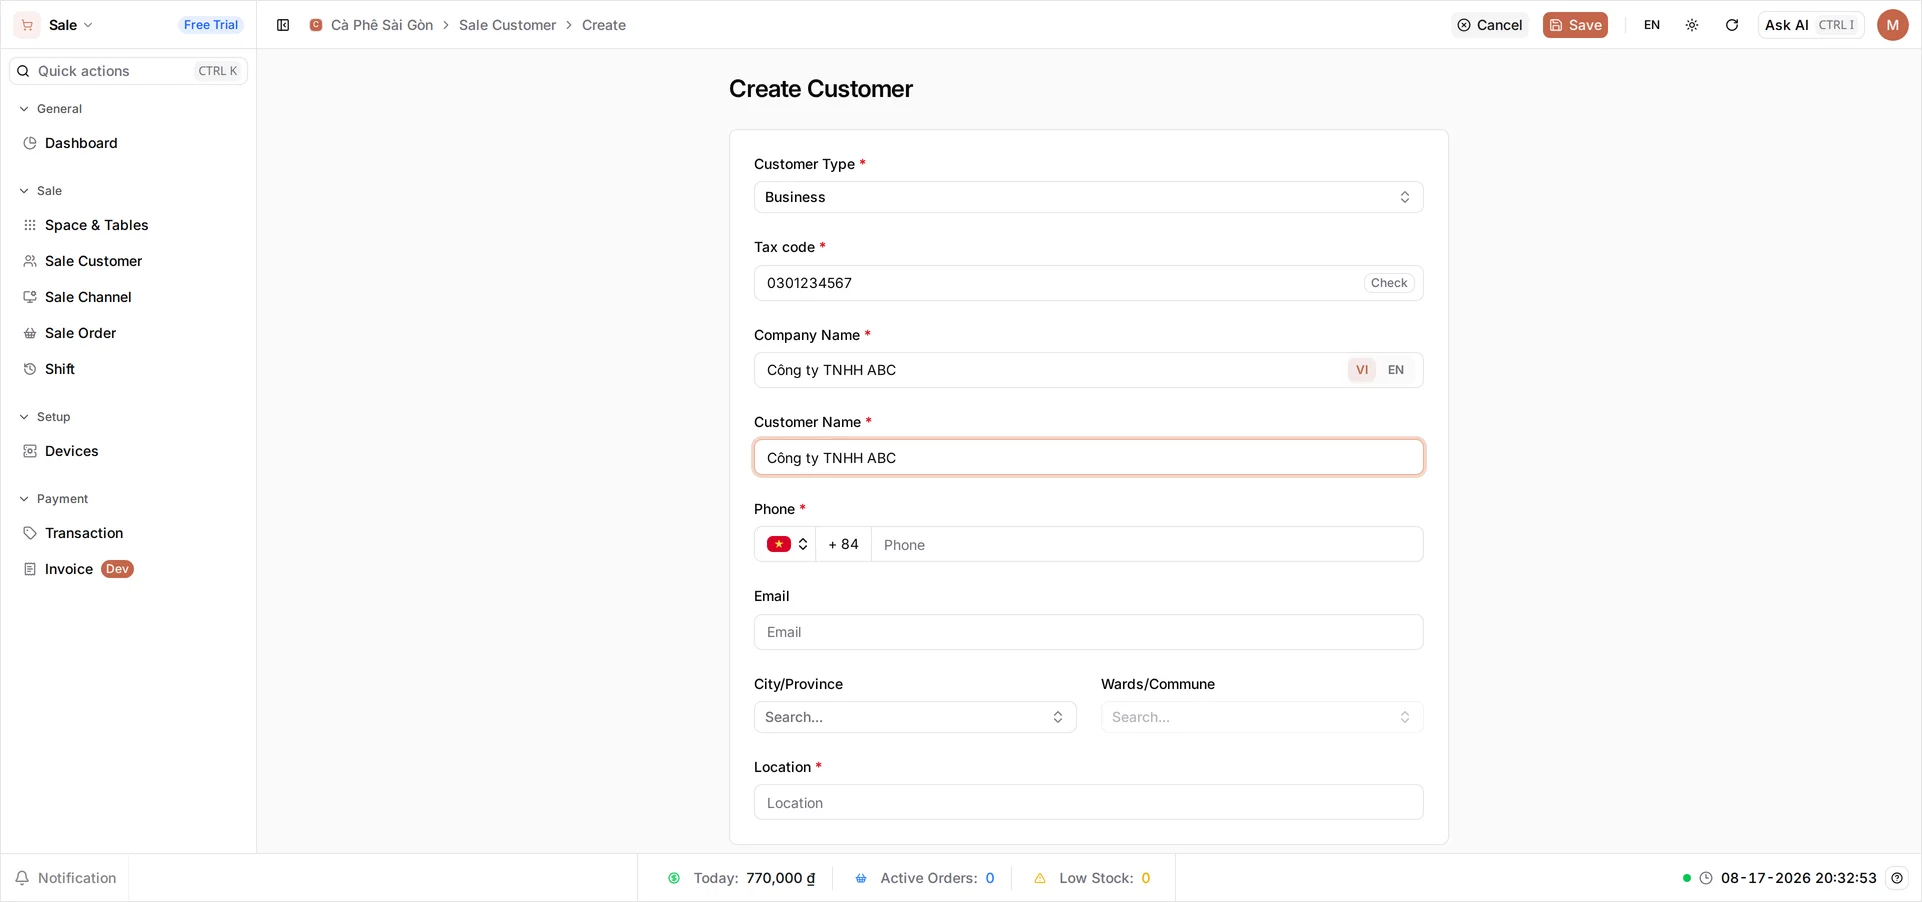The height and width of the screenshot is (902, 1922).
Task: Open Dashboard from the sidebar
Action: click(x=128, y=143)
